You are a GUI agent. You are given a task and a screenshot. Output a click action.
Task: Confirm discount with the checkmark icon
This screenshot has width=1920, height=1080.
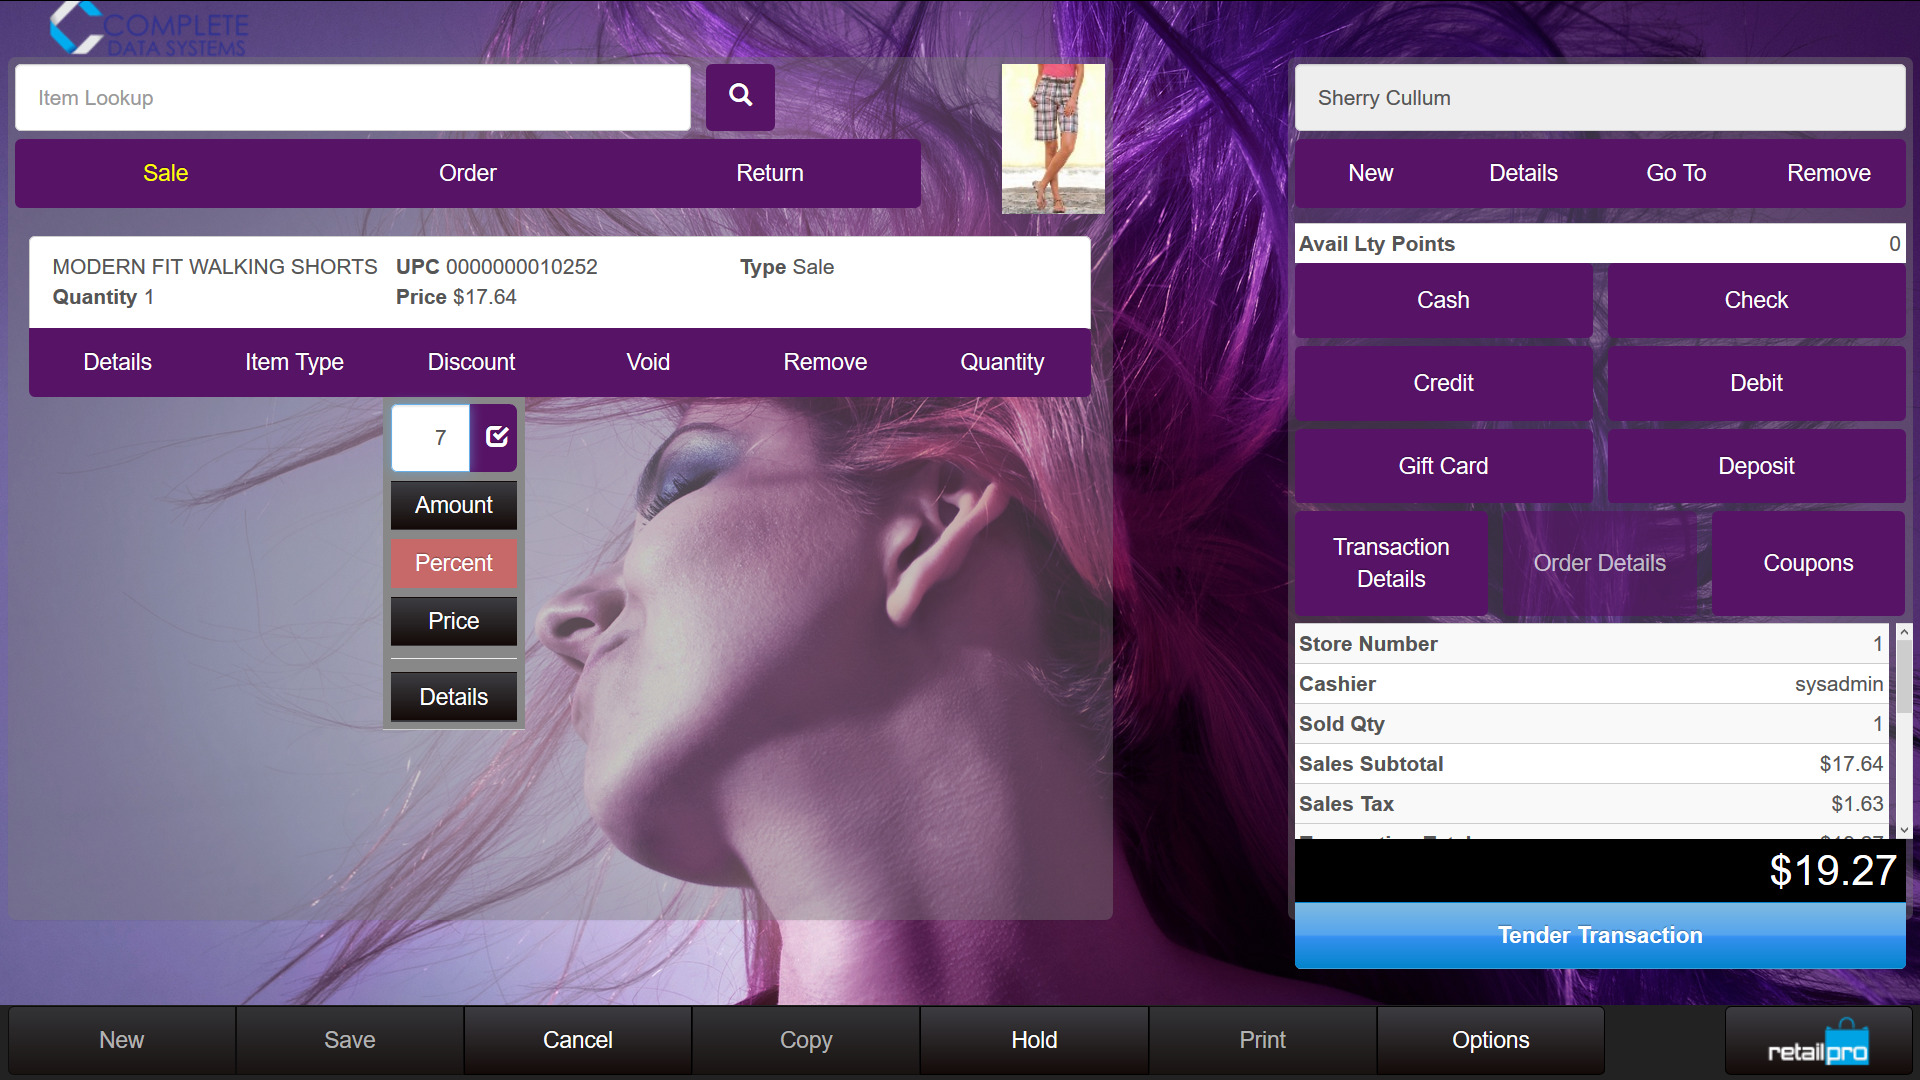496,437
